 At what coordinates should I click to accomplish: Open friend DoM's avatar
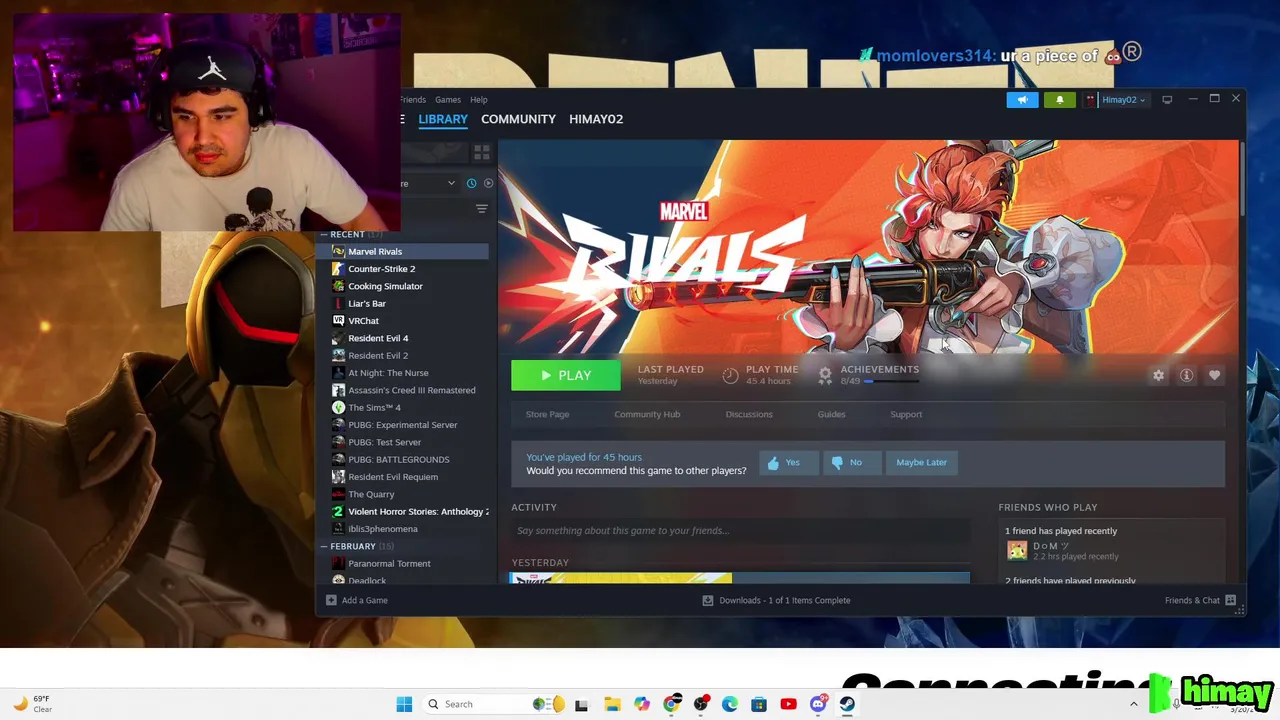(x=1017, y=550)
